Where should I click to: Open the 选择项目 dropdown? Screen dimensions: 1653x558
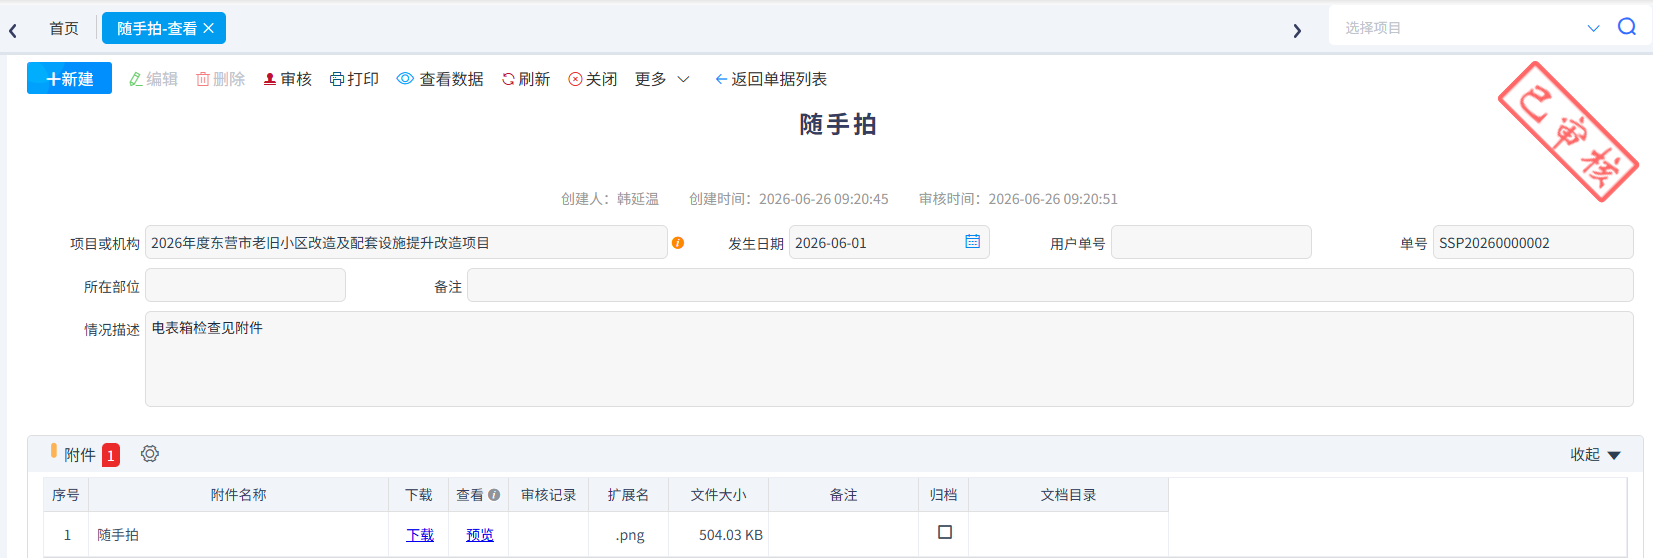[x=1472, y=28]
